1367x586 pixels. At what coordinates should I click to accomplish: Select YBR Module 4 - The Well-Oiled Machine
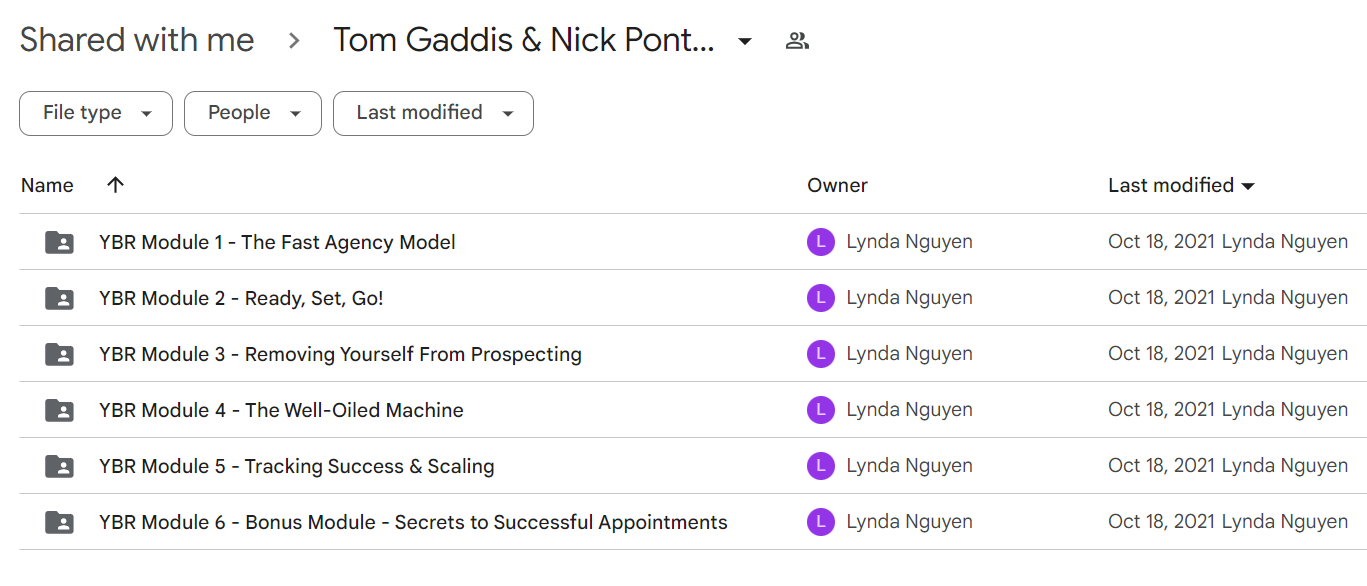coord(281,410)
